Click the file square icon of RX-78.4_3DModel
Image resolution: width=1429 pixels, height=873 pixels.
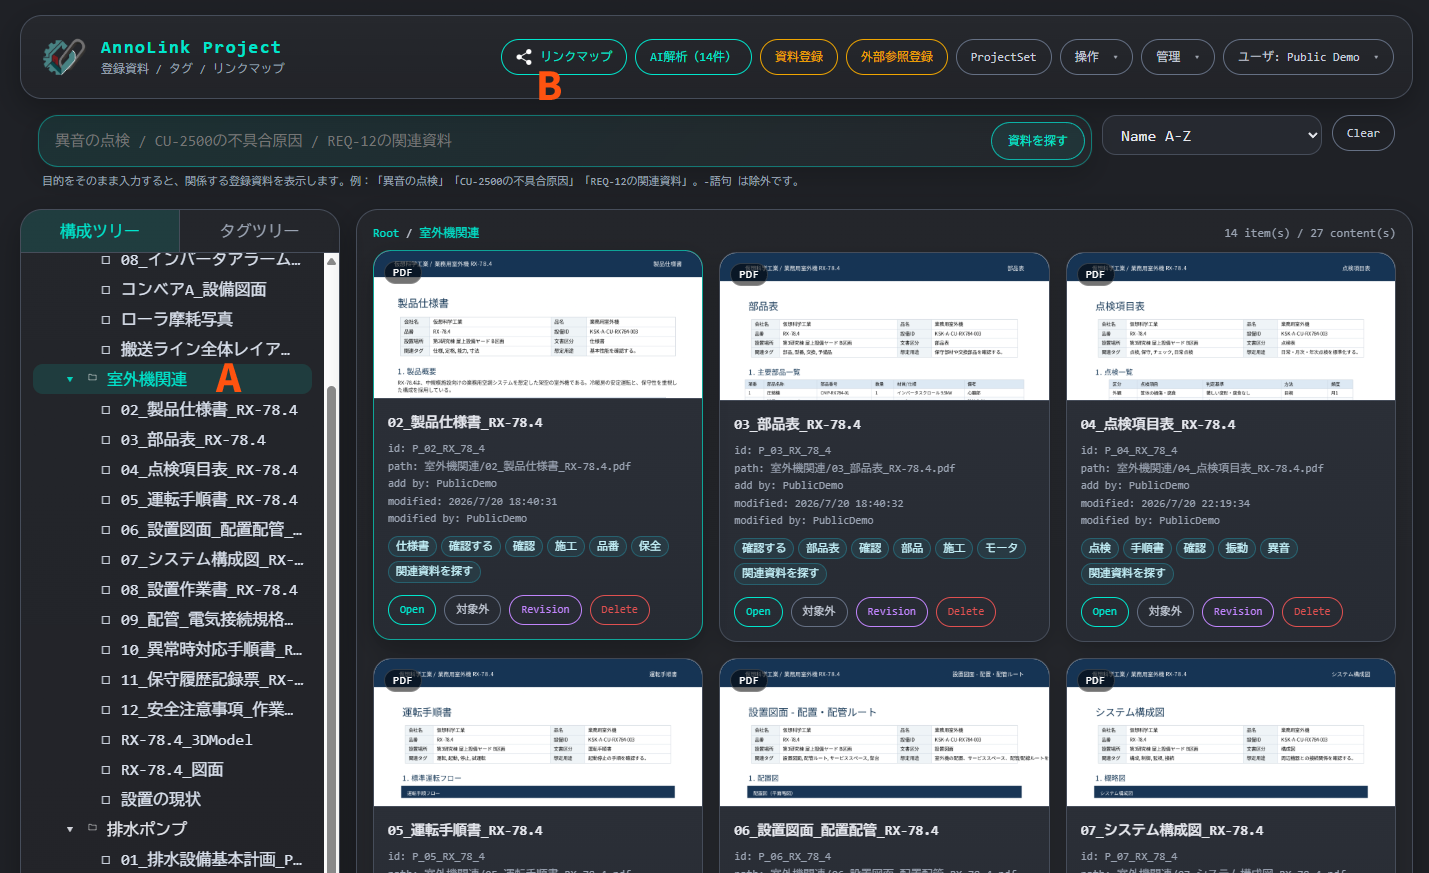pyautogui.click(x=106, y=739)
